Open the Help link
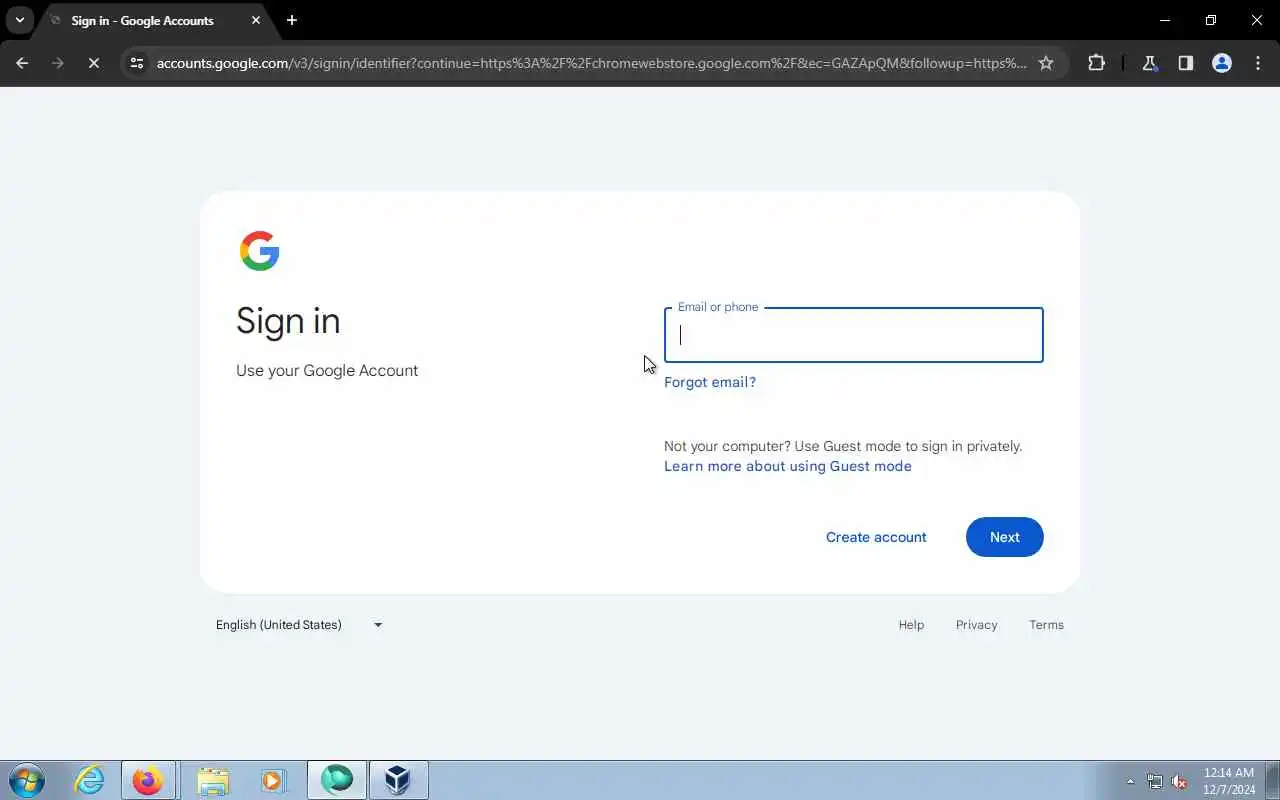The image size is (1280, 800). pos(911,625)
